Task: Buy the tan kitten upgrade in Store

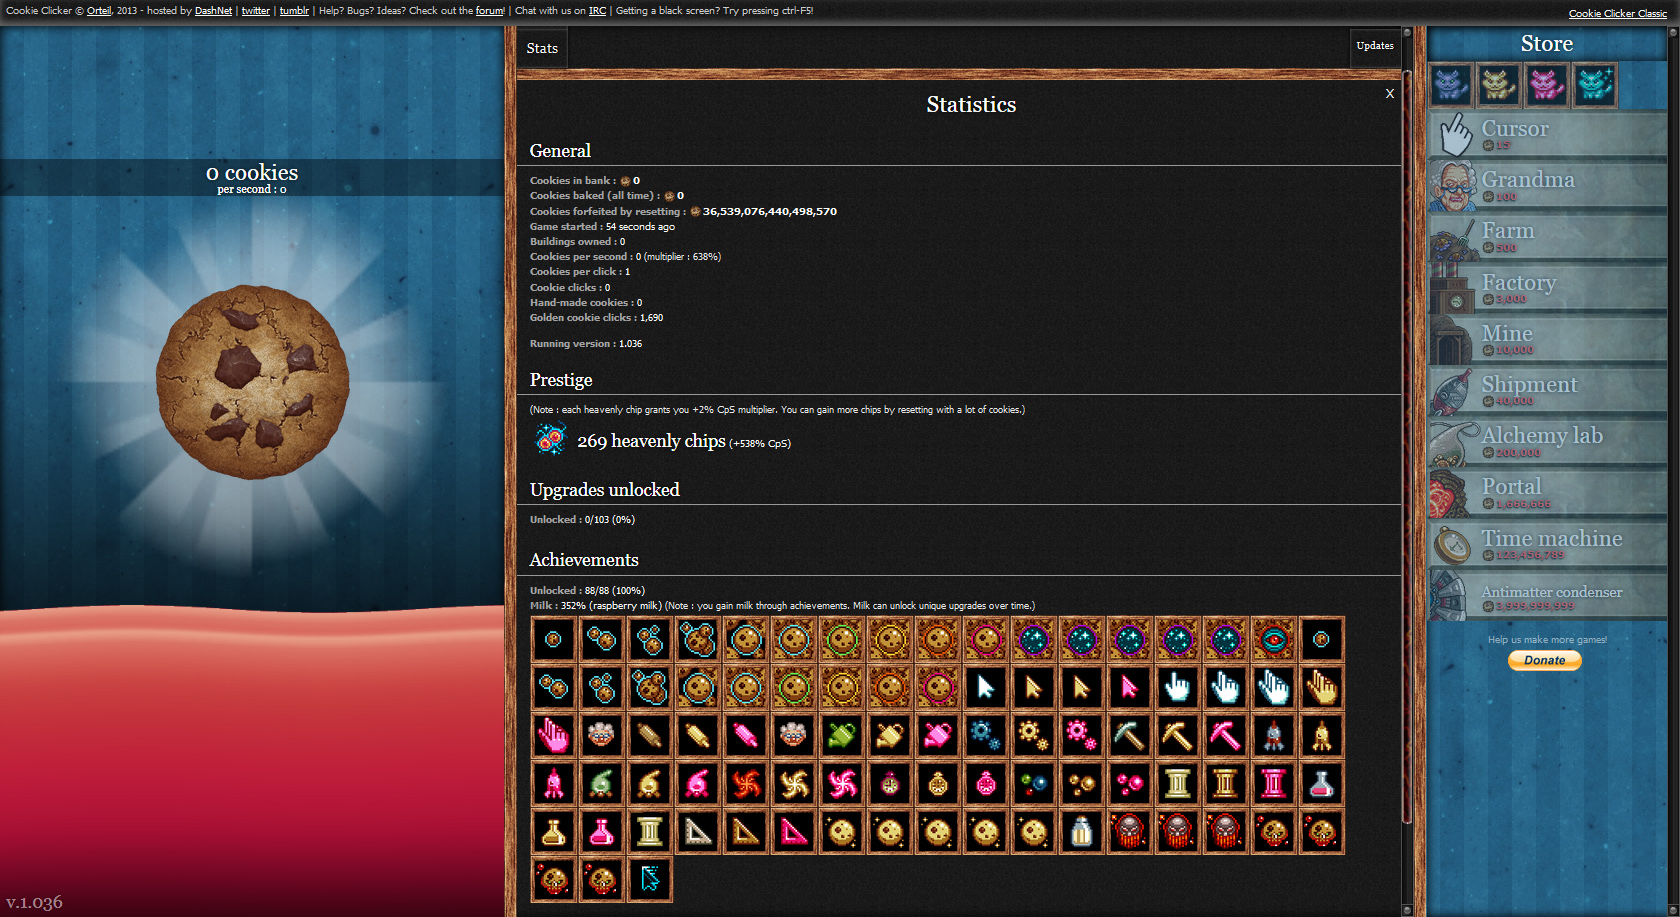Action: point(1498,86)
